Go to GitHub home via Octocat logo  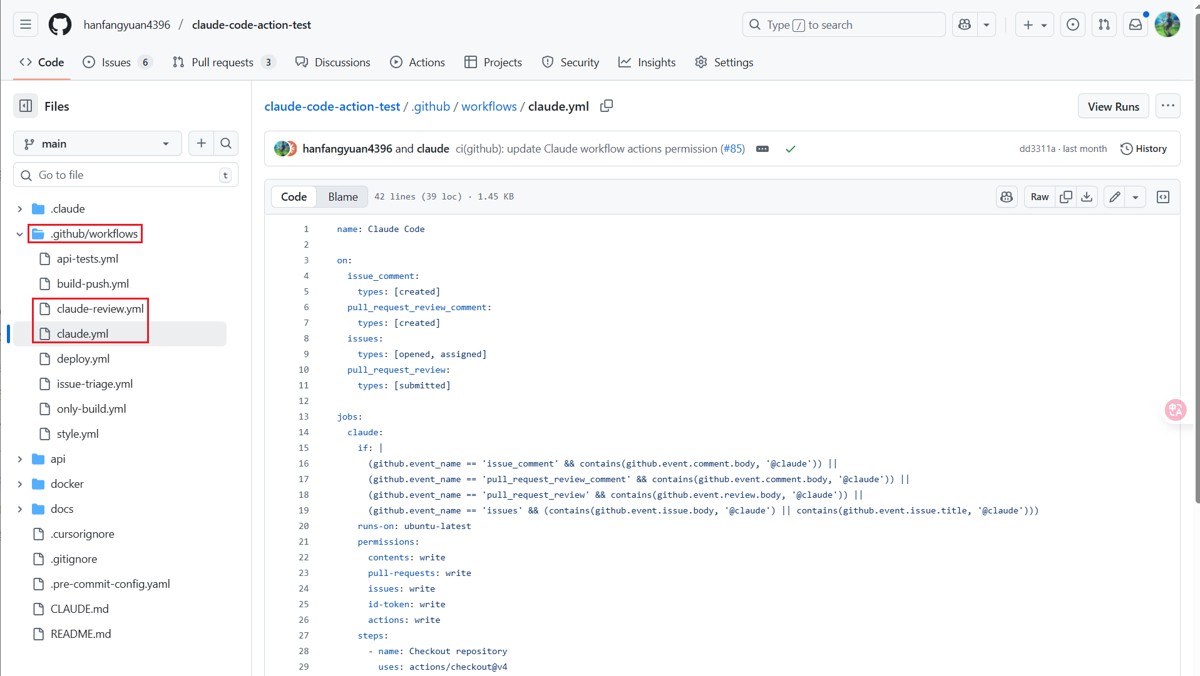click(x=60, y=24)
